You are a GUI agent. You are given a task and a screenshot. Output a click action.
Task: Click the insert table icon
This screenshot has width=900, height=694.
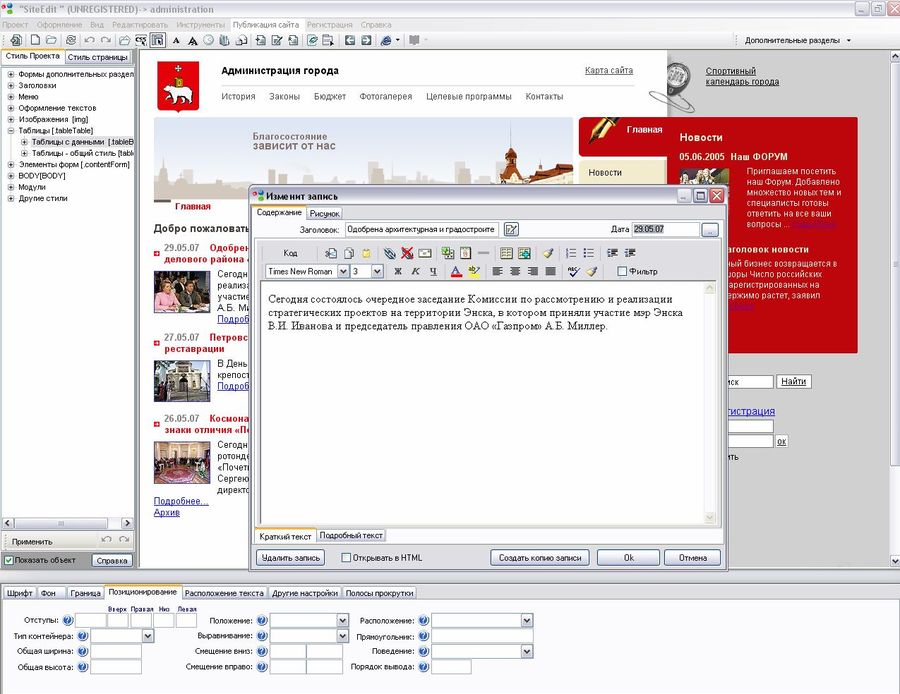(506, 253)
